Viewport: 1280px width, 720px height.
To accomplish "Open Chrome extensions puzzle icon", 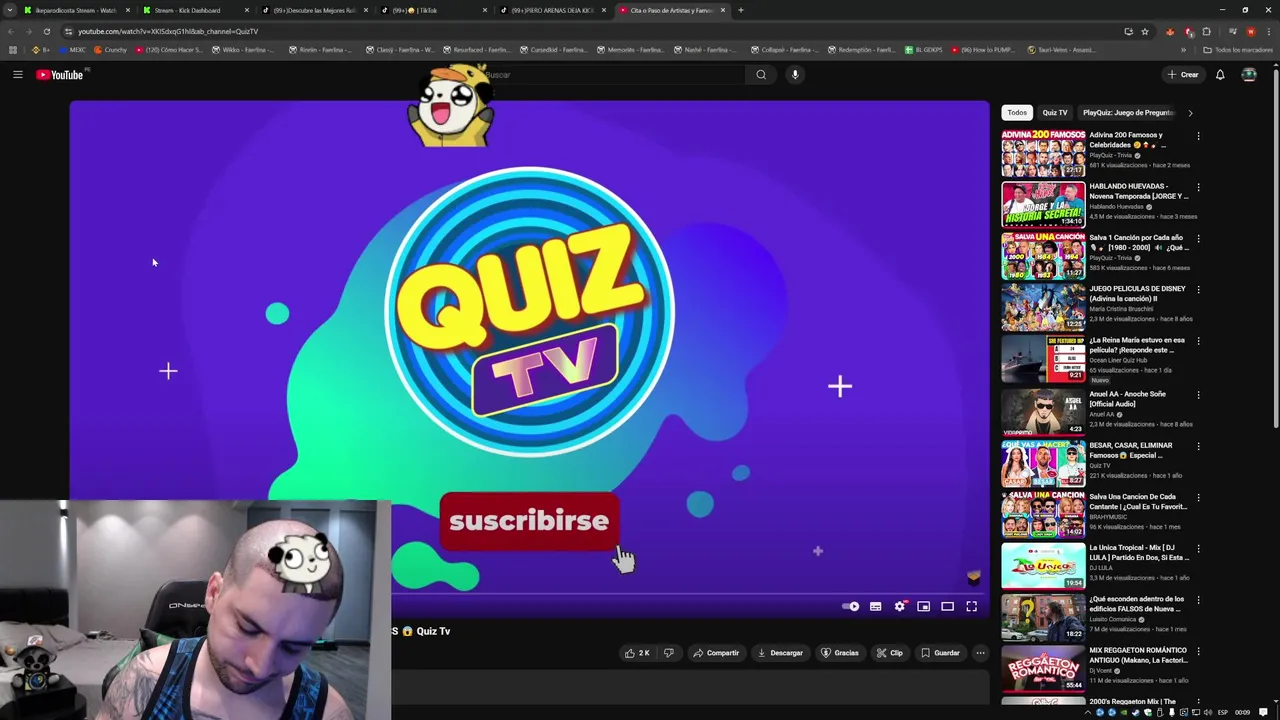I will pyautogui.click(x=1206, y=31).
